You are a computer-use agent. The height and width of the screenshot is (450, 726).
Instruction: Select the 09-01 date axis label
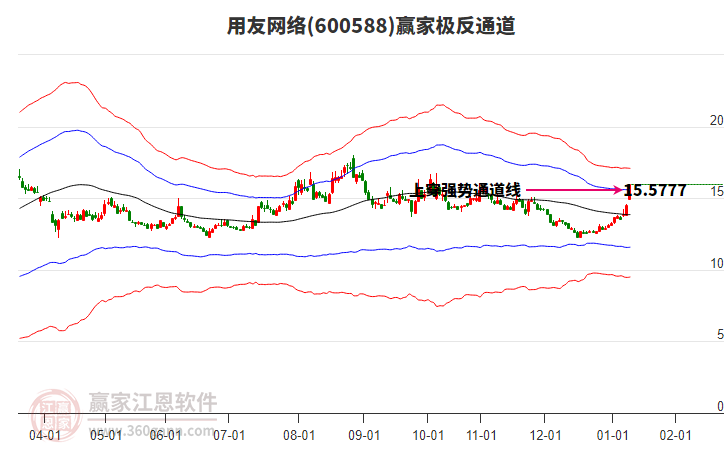(x=364, y=435)
